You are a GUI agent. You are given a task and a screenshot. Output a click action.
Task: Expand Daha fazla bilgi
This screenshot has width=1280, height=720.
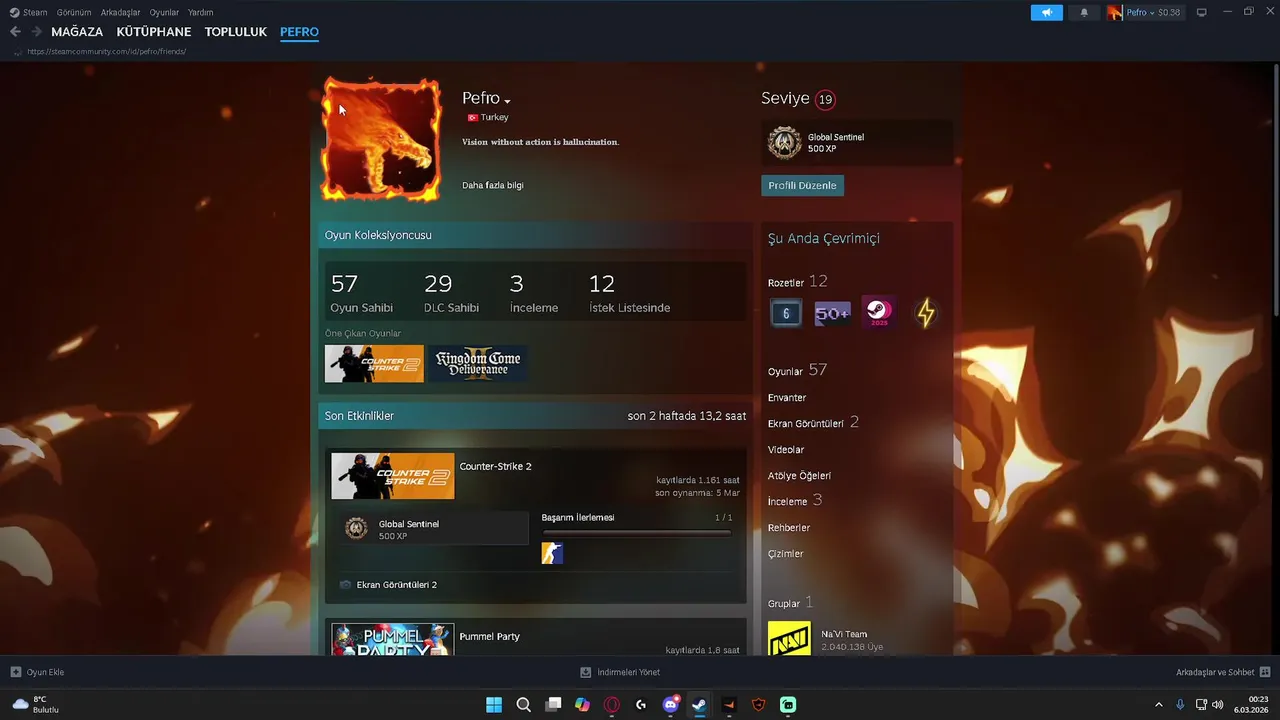click(492, 185)
